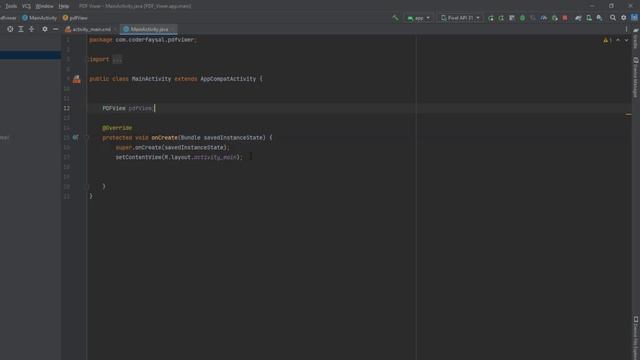Go to previous highlighted problem arrow
This screenshot has height=360, width=640.
(618, 40)
